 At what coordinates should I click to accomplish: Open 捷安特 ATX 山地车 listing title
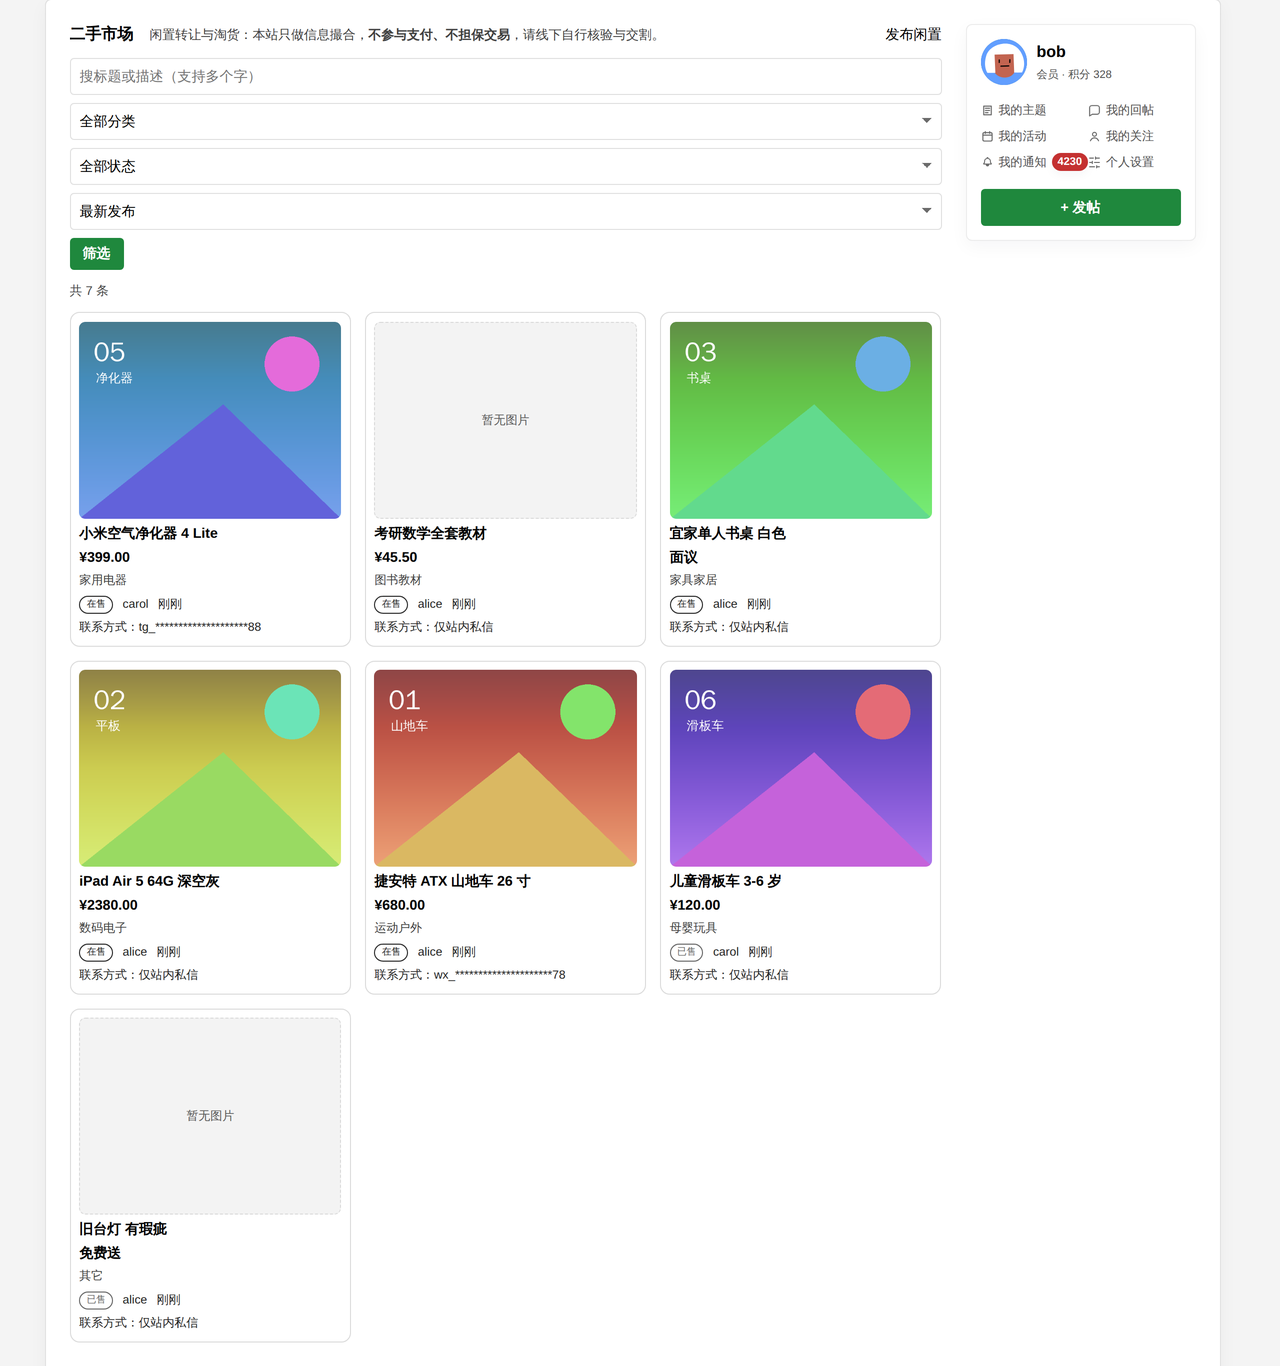[x=452, y=881]
